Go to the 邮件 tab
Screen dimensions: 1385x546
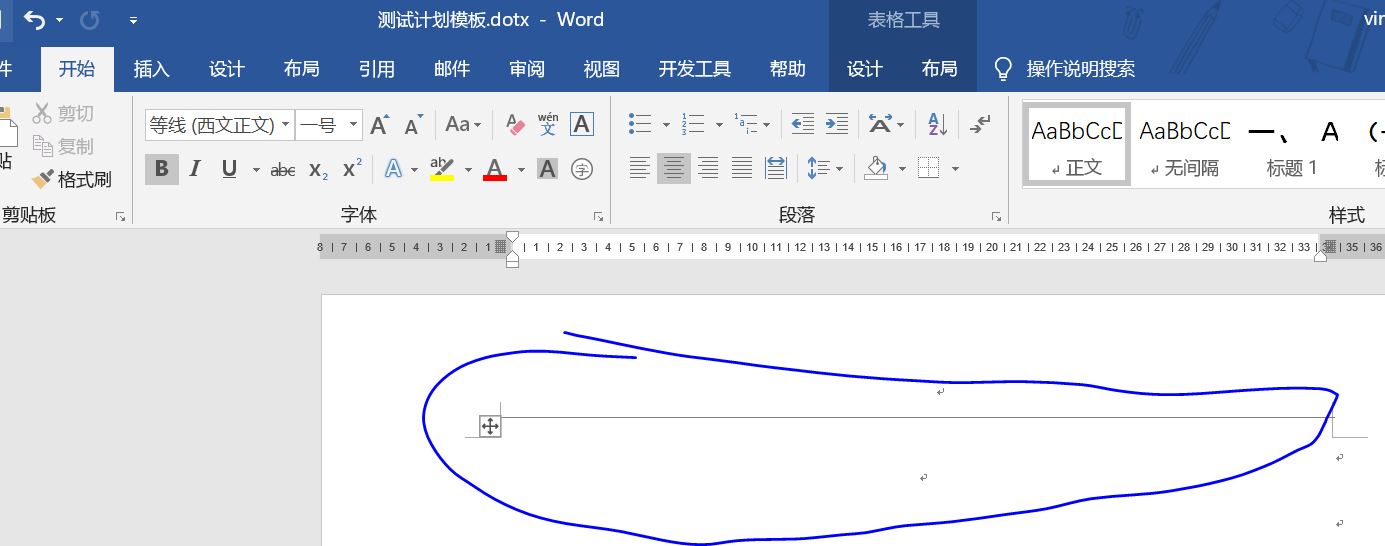point(452,69)
